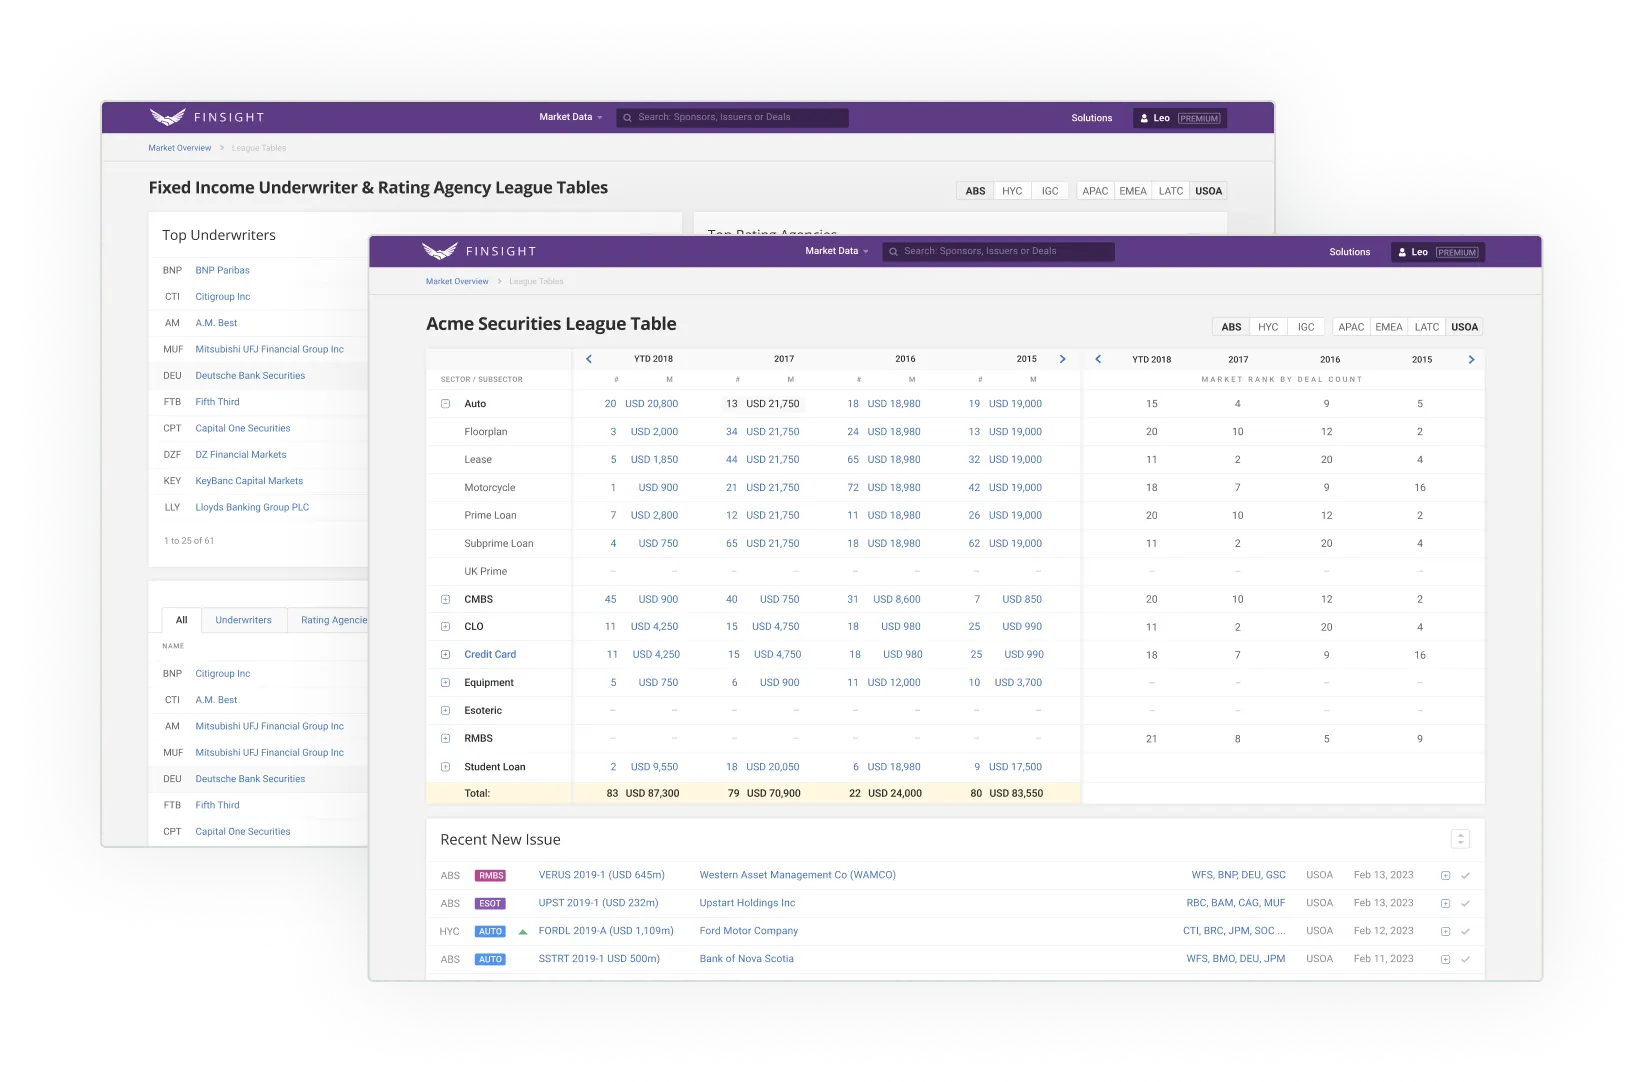Click Market Overview breadcrumb in the back window
The width and height of the screenshot is (1644, 1082).
[180, 148]
